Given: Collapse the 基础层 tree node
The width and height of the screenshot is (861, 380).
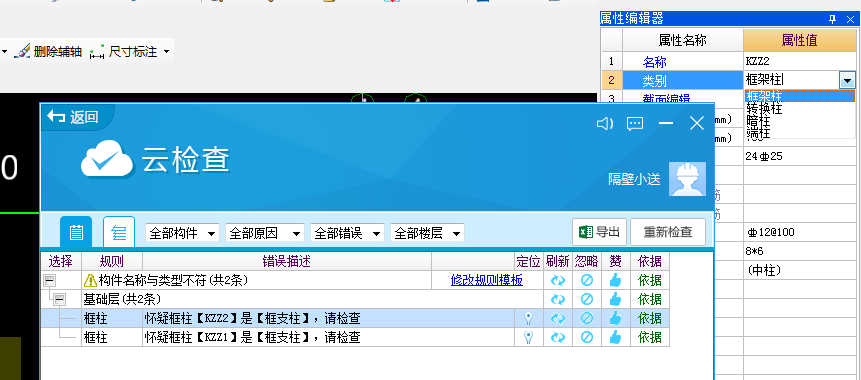Looking at the screenshot, I should click(59, 300).
